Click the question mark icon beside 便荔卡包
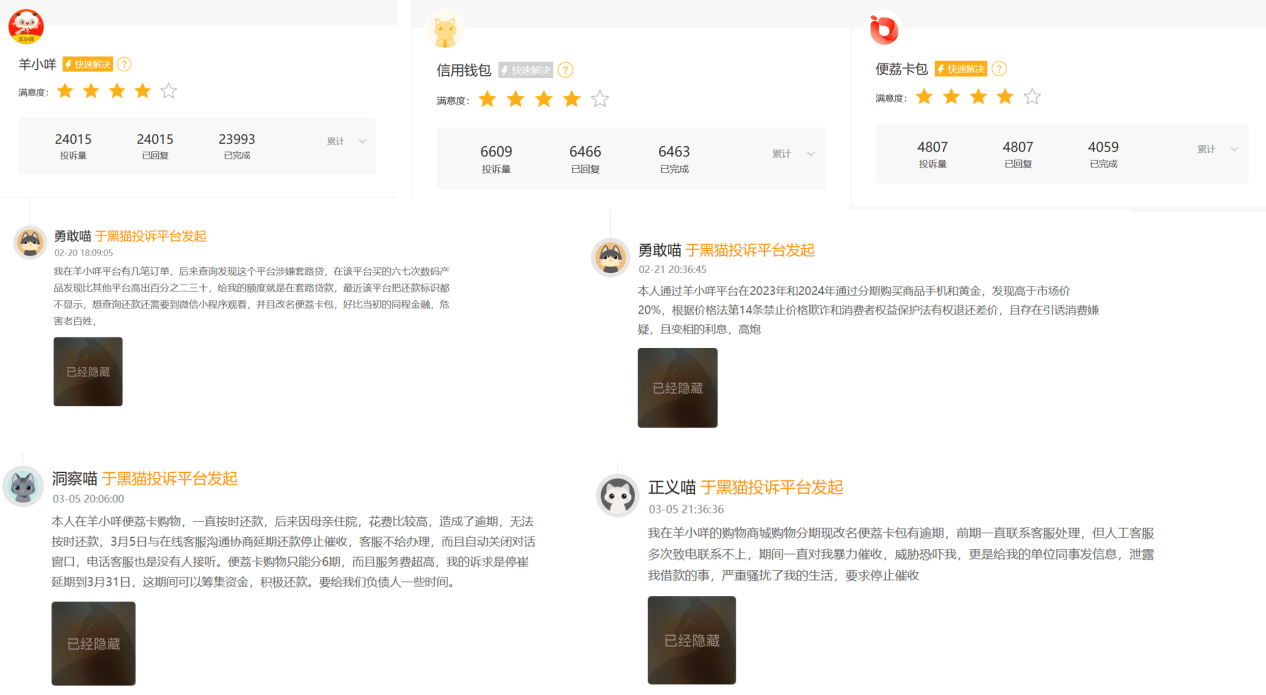Image resolution: width=1266 pixels, height=695 pixels. [999, 69]
